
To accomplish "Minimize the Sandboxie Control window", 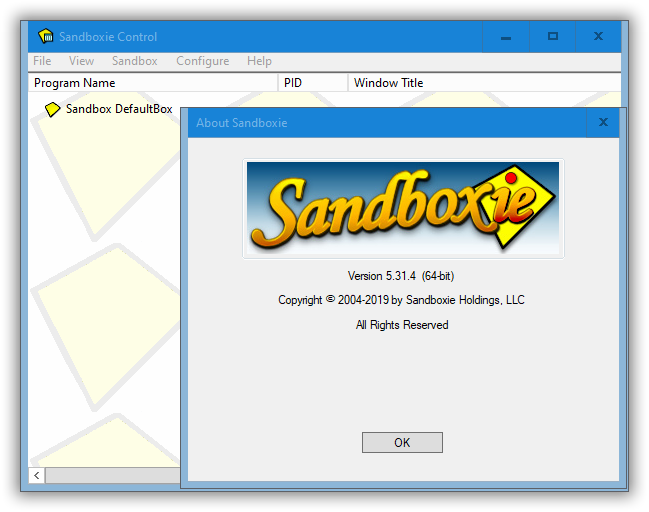I will [x=506, y=37].
